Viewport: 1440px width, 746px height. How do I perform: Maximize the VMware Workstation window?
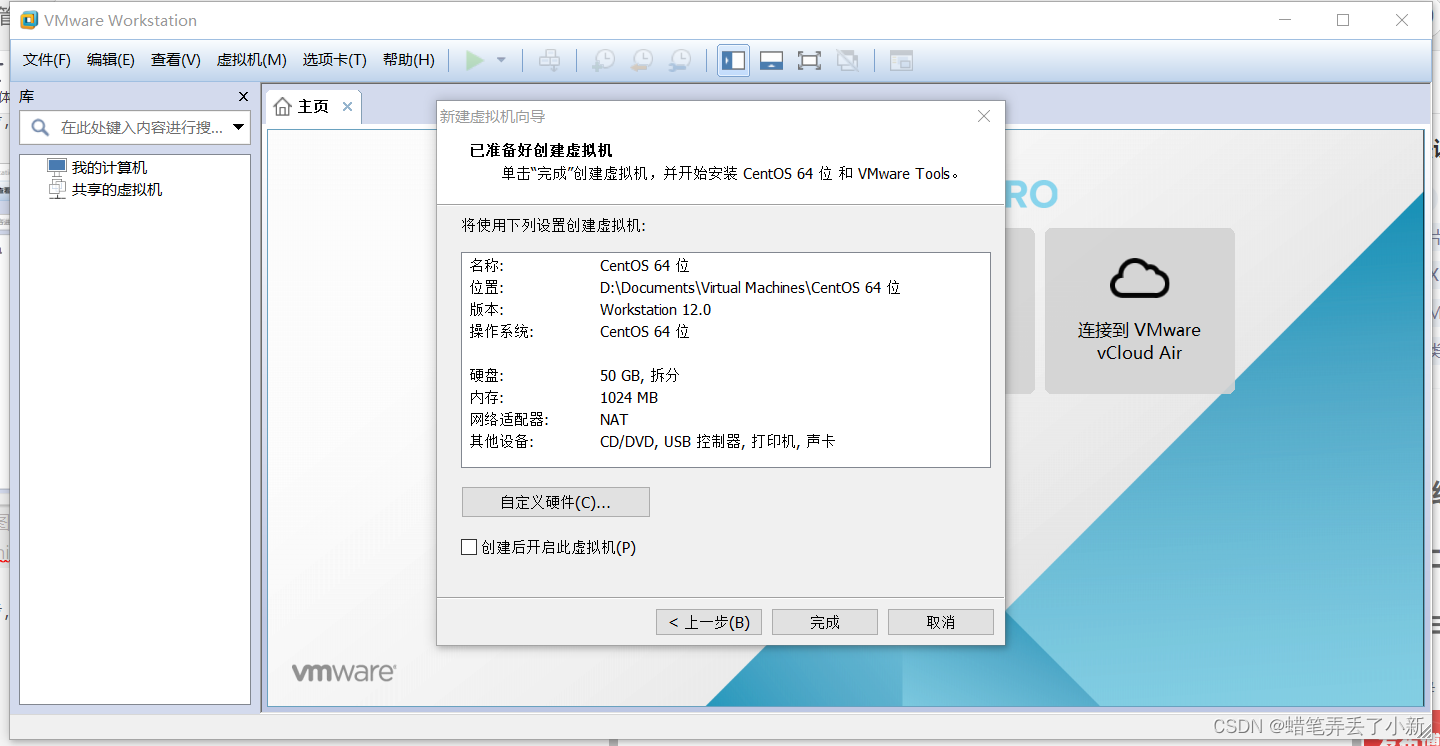tap(1343, 20)
